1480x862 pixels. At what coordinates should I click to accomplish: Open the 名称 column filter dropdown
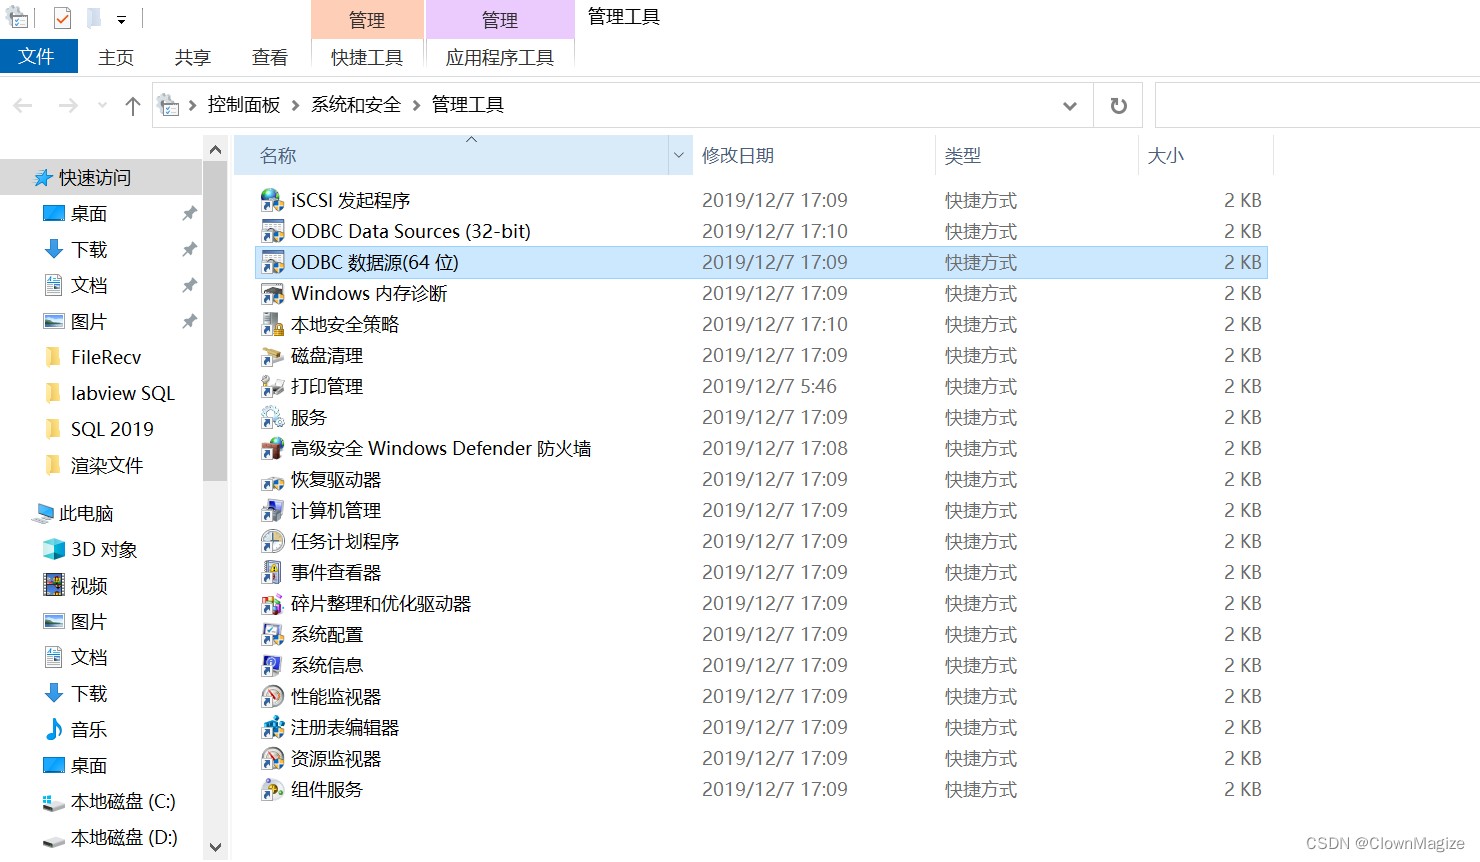pyautogui.click(x=679, y=155)
